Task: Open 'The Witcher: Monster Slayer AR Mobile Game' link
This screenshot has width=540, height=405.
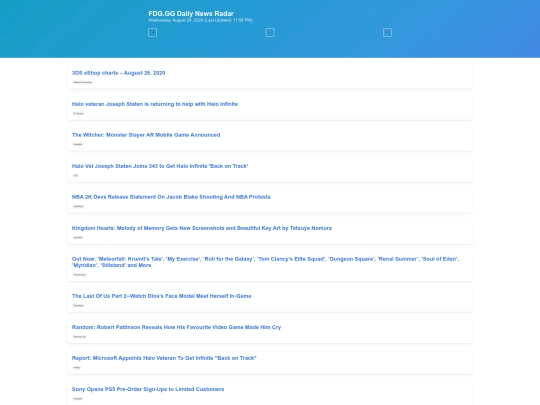Action: 146,135
